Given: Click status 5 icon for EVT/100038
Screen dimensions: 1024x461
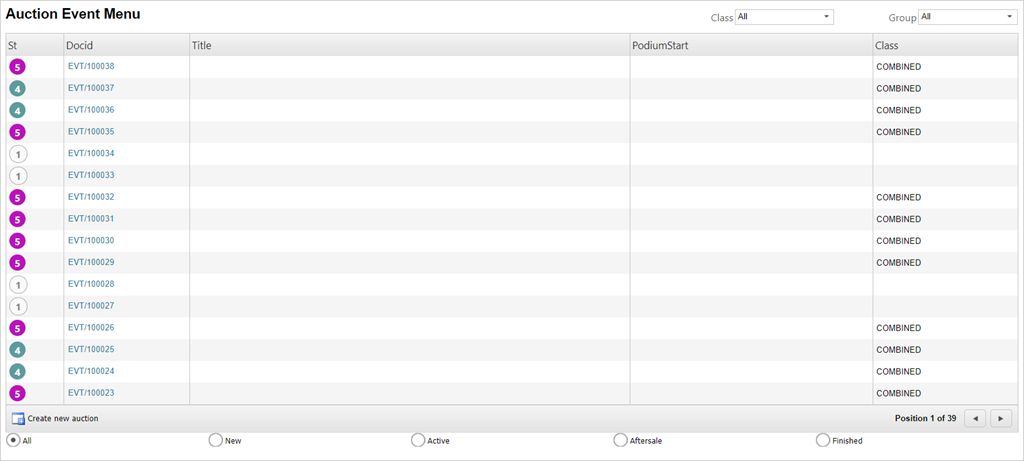Looking at the screenshot, I should pyautogui.click(x=17, y=67).
